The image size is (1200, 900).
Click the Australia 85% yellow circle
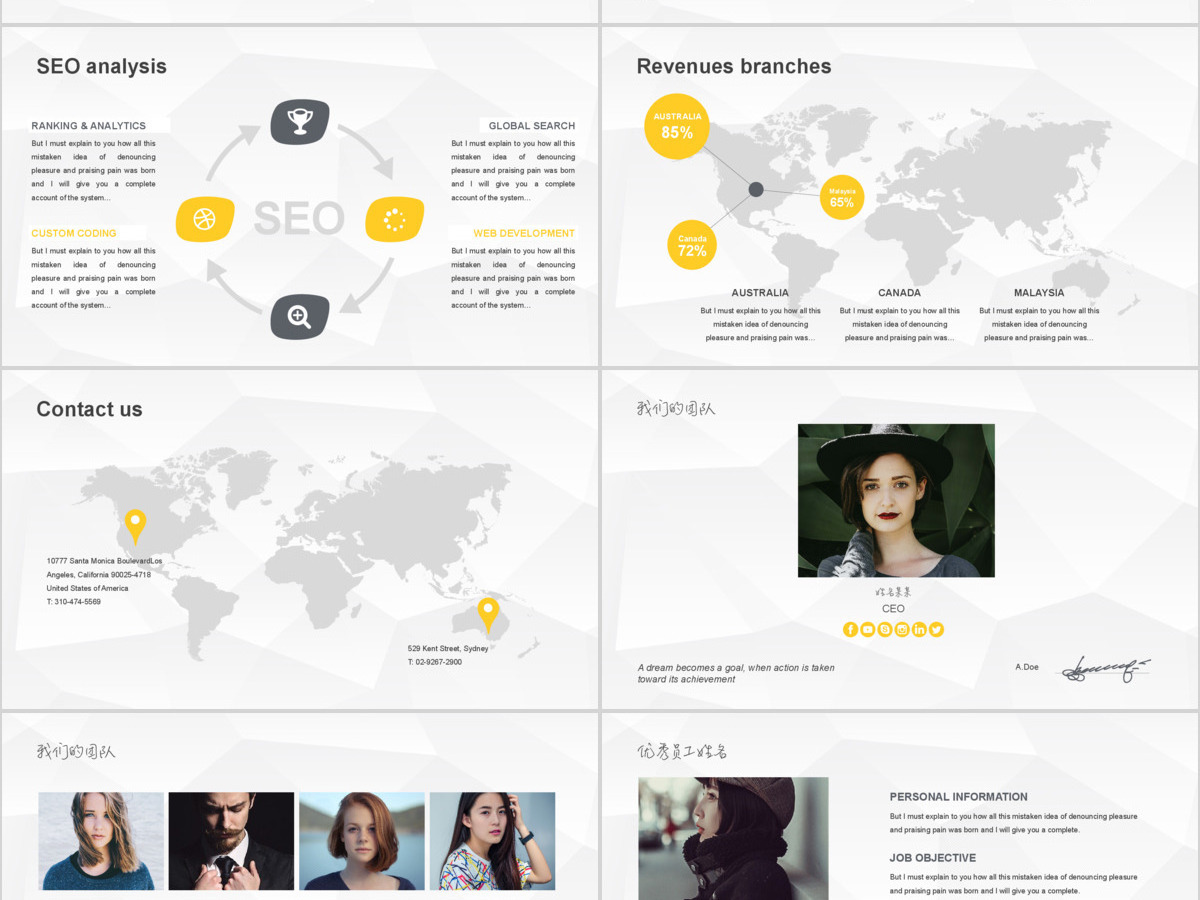[677, 126]
